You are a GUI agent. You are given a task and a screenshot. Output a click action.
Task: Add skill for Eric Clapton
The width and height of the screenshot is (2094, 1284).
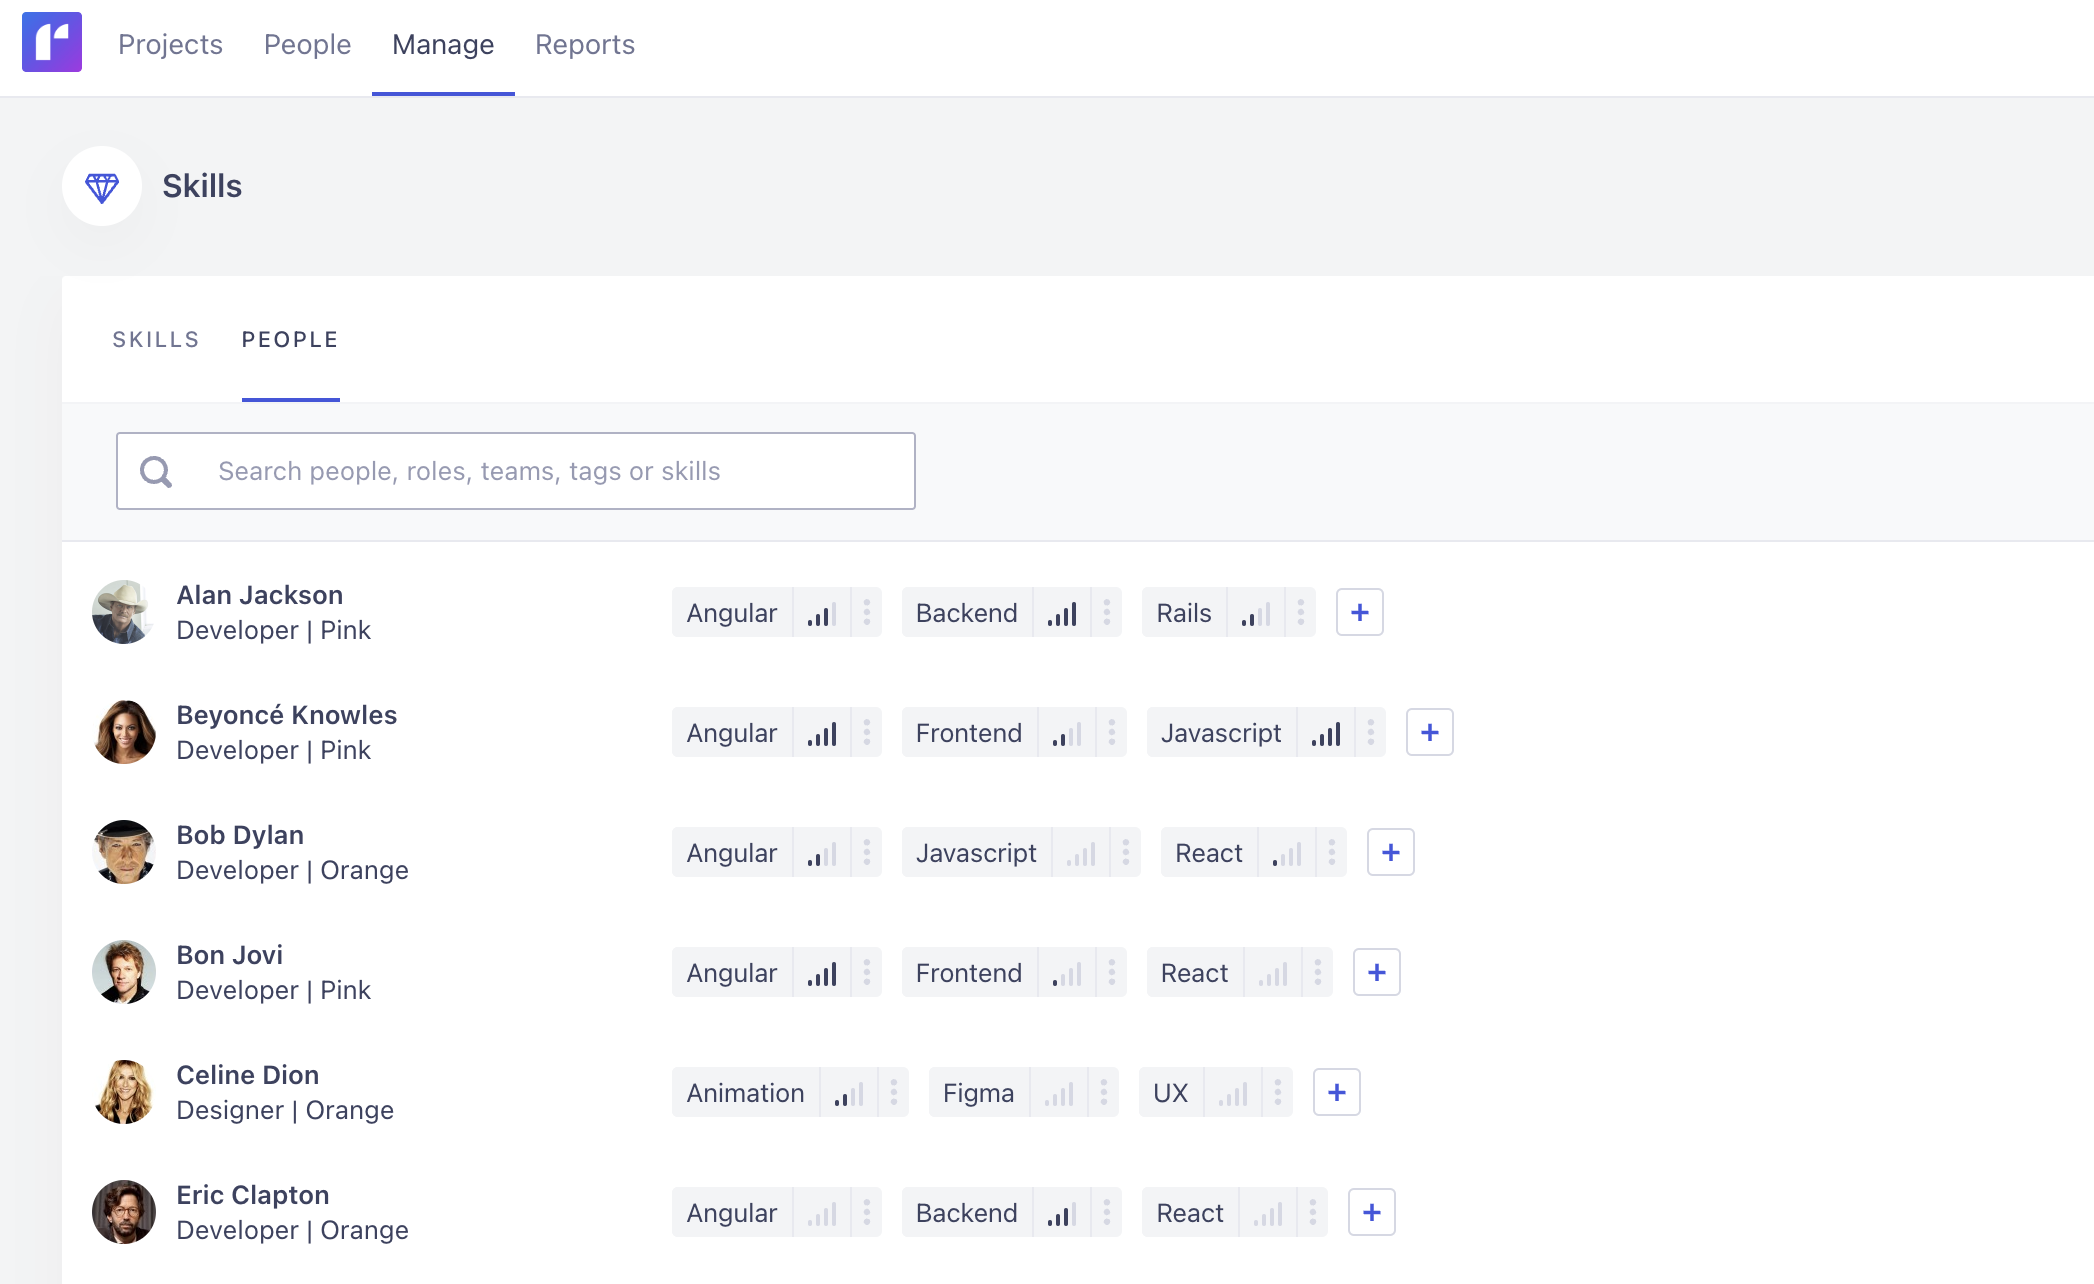coord(1371,1212)
